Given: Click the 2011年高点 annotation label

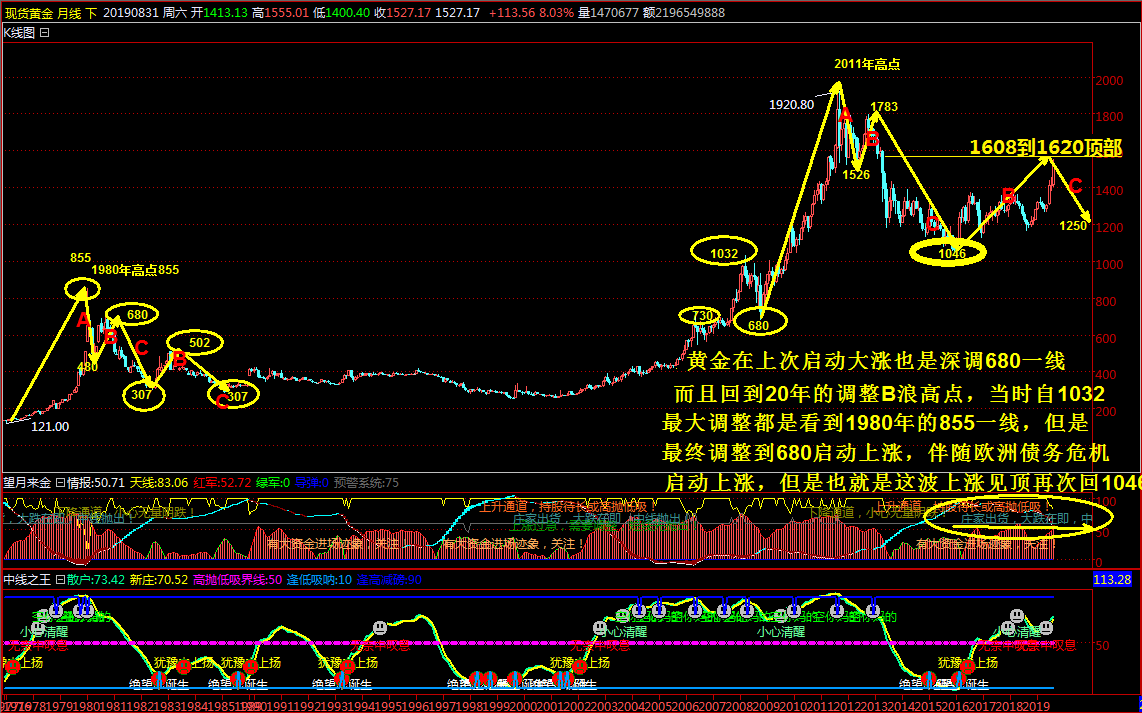Looking at the screenshot, I should point(867,64).
